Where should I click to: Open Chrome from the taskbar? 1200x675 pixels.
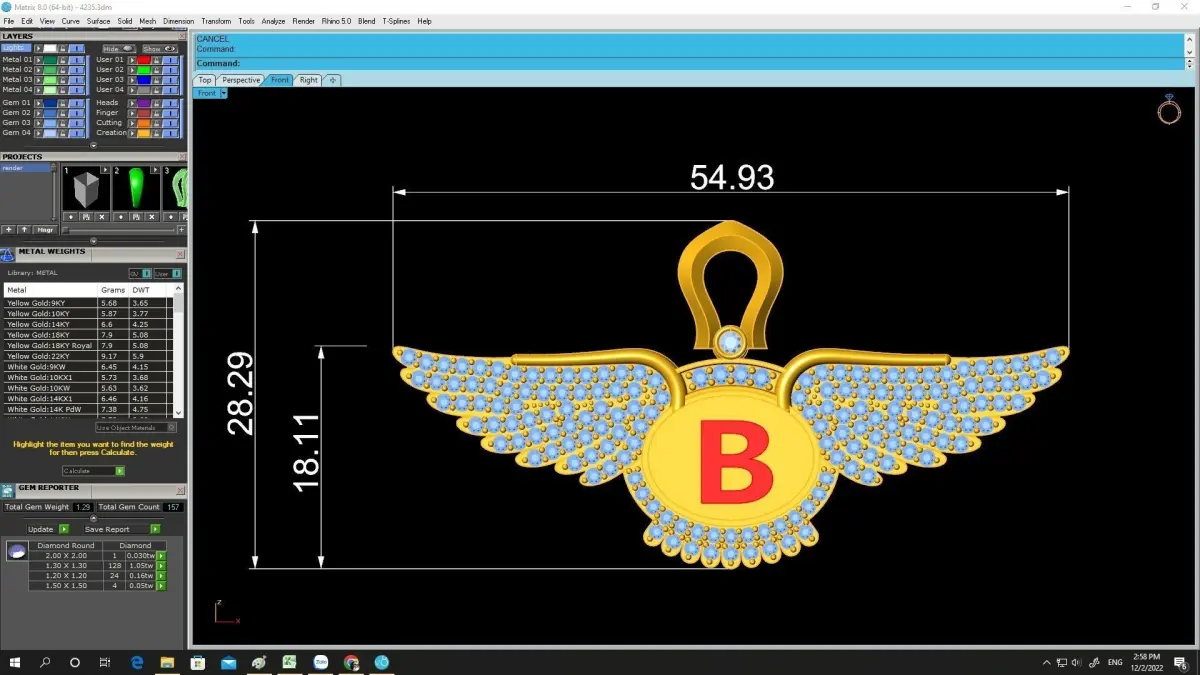[x=351, y=662]
